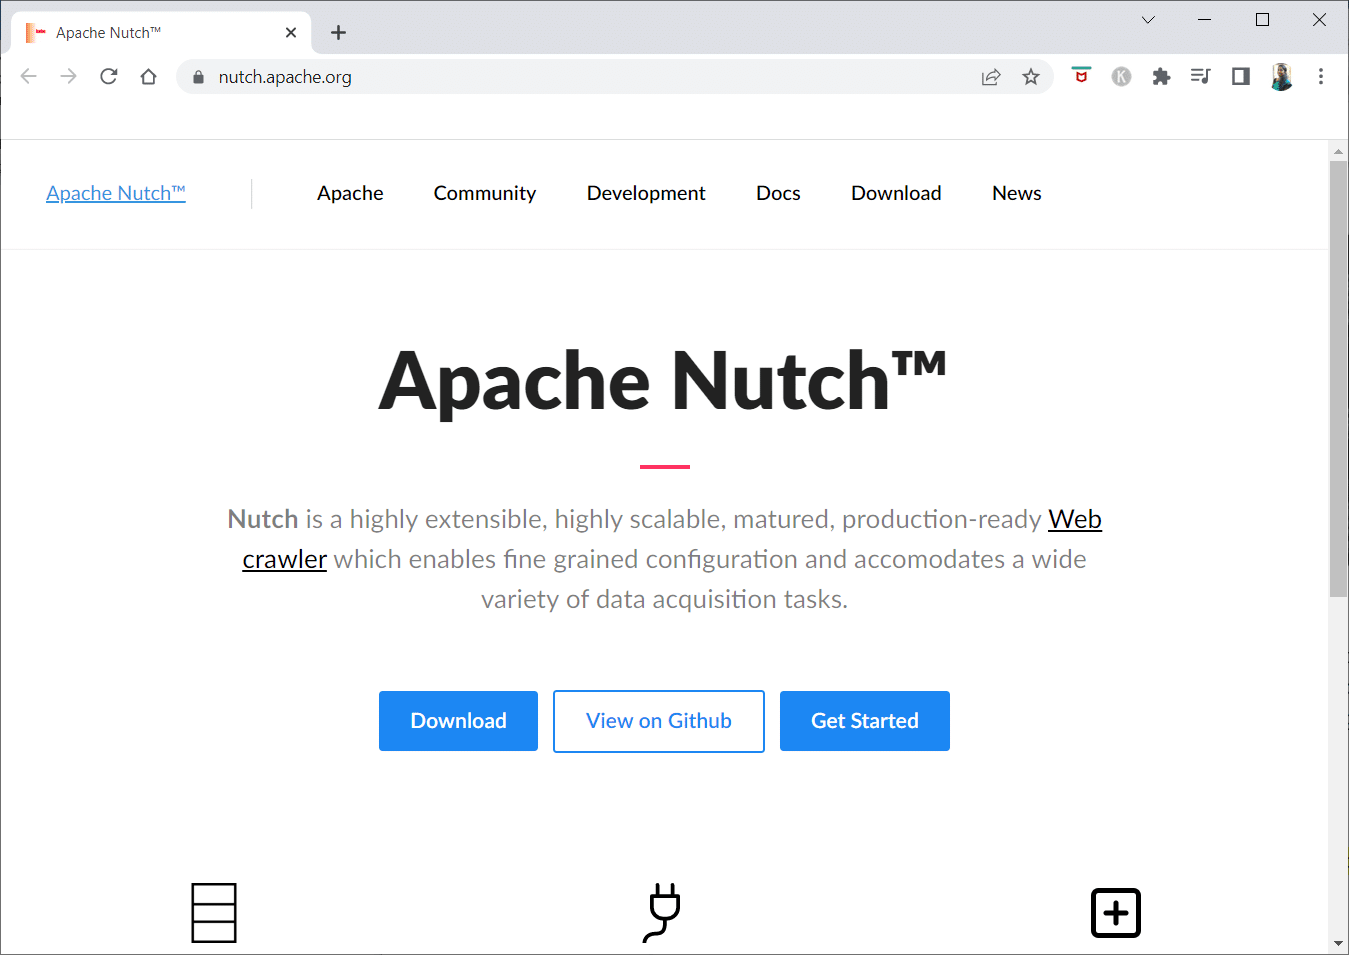1349x955 pixels.
Task: Open the News navigation item
Action: 1017,193
